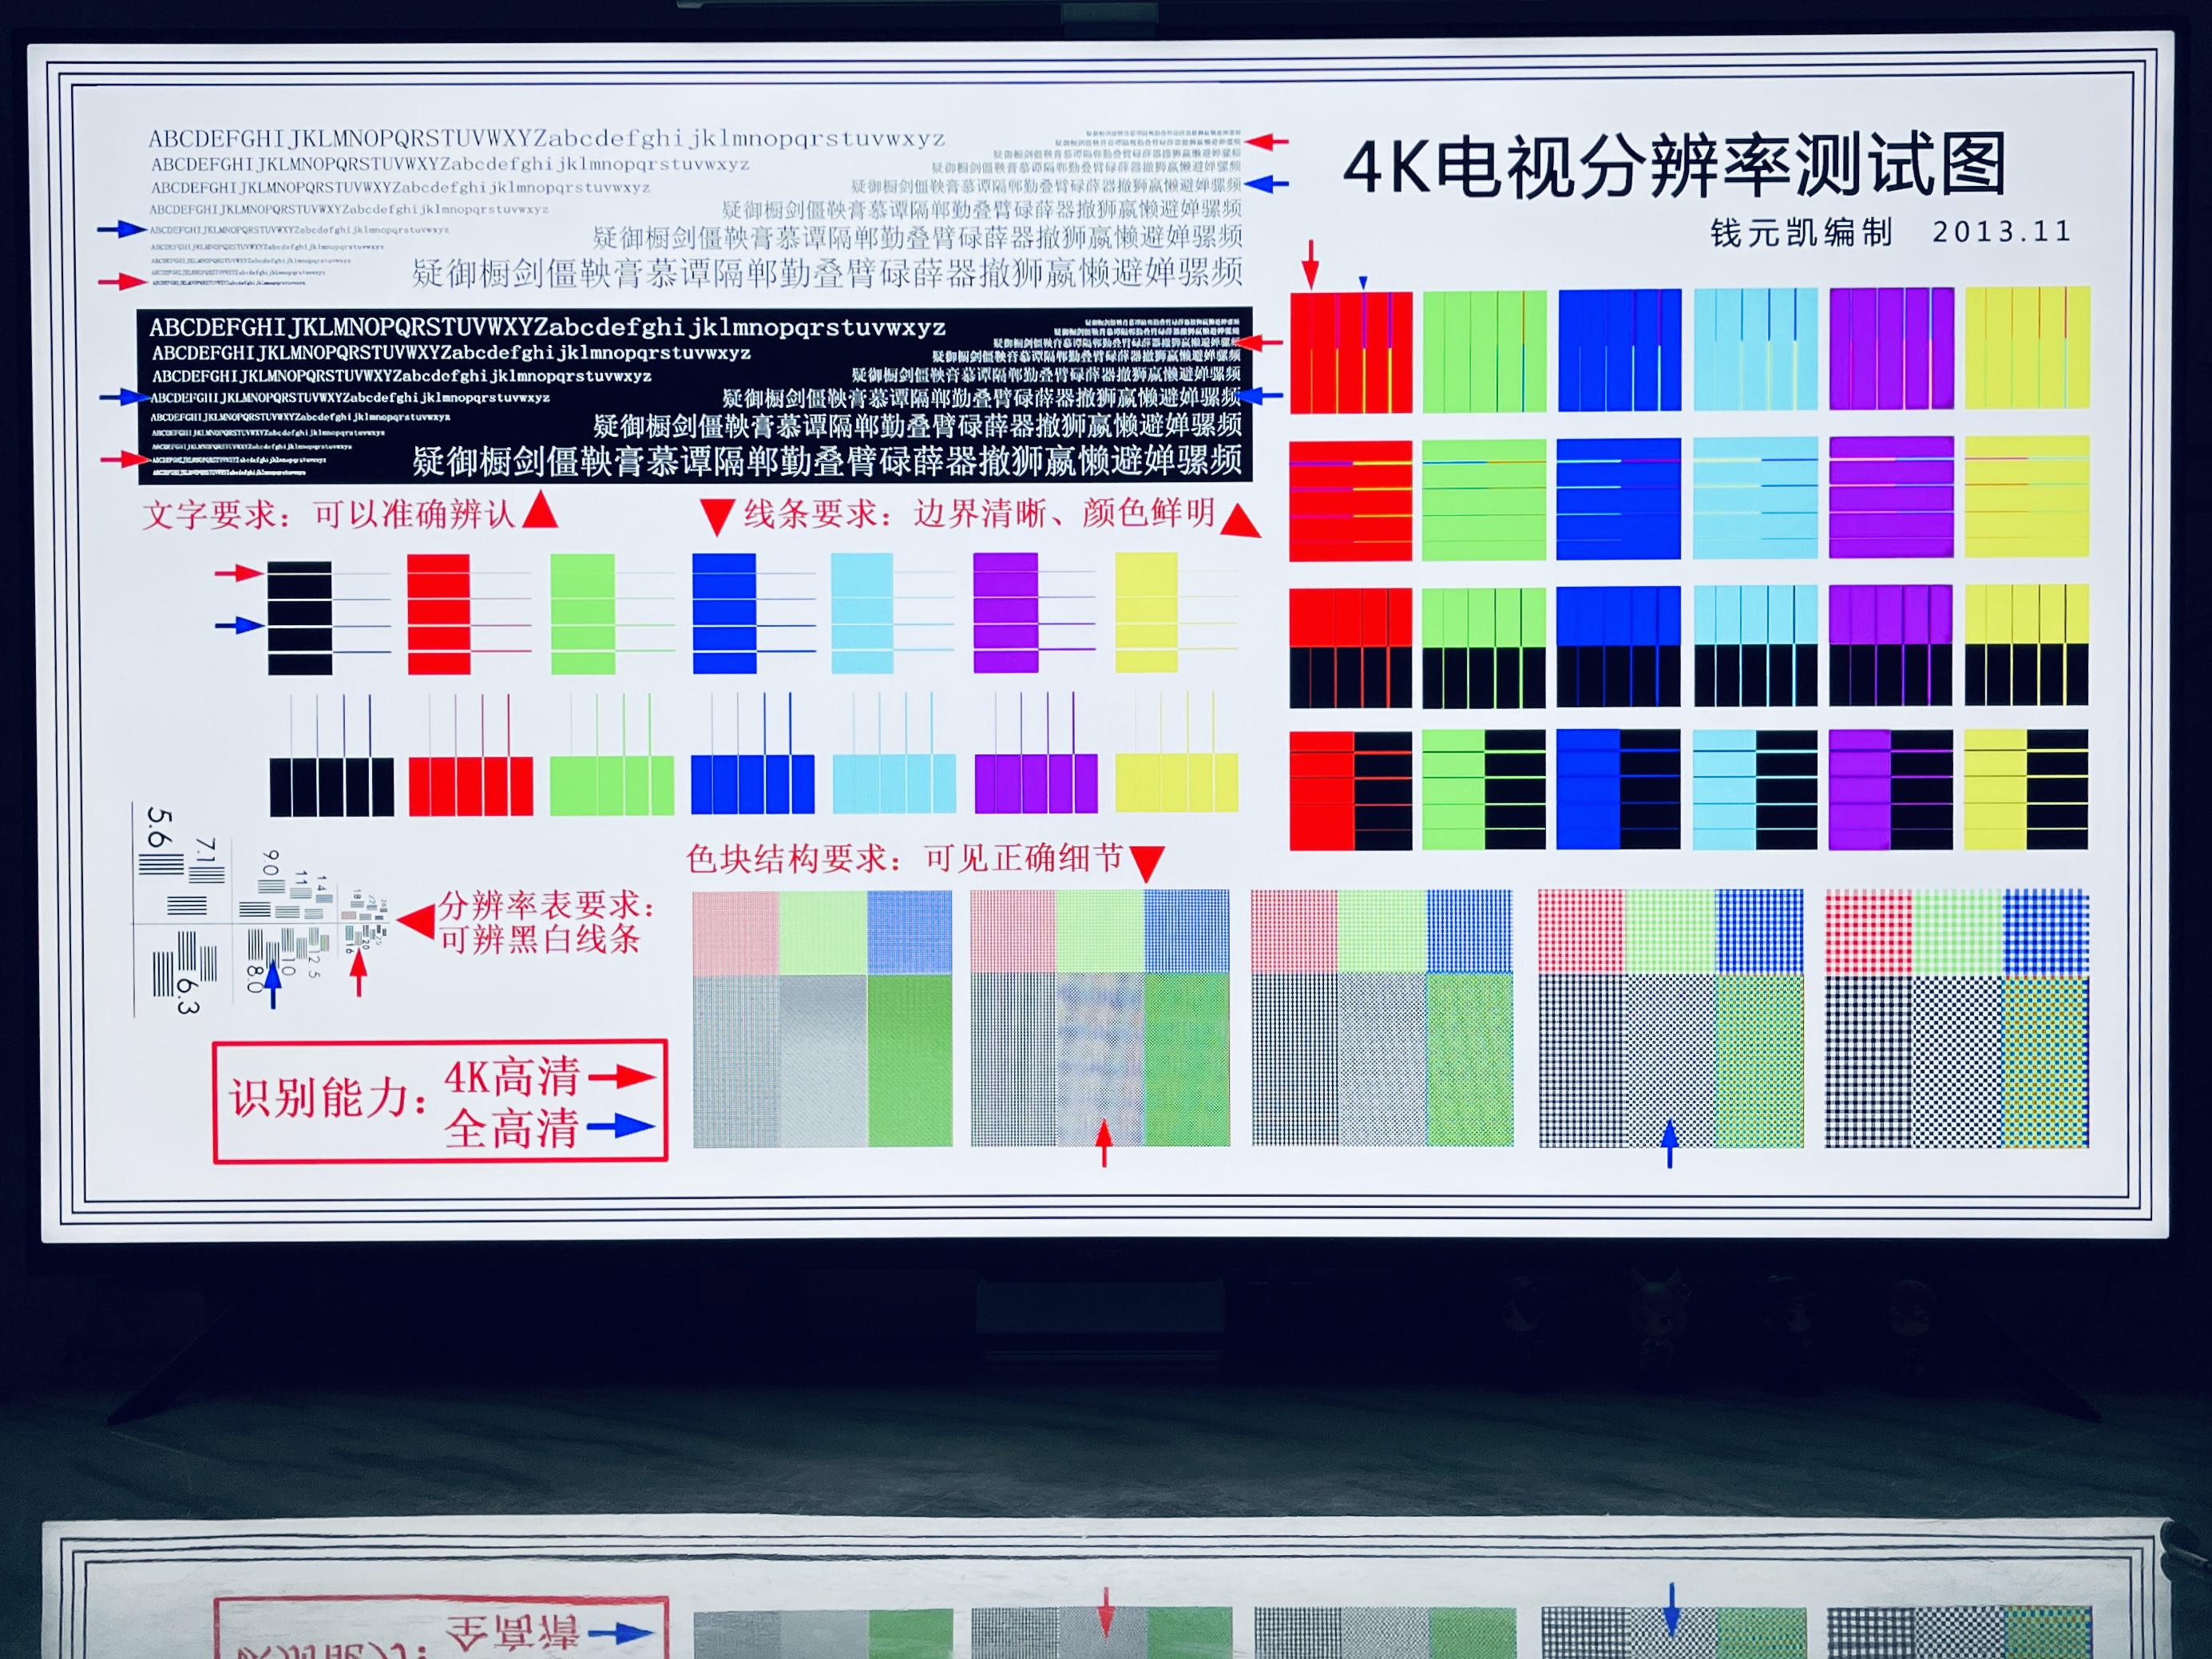The height and width of the screenshot is (1659, 2212).
Task: Click the checker panel above the red arrow
Action: pyautogui.click(x=1100, y=1018)
